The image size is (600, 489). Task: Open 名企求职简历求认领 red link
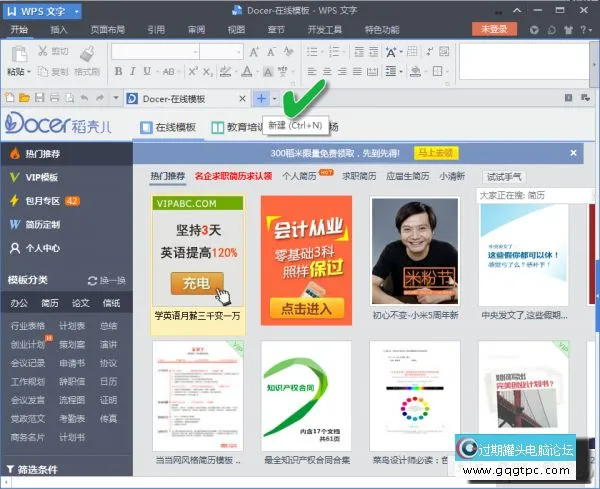tap(233, 176)
